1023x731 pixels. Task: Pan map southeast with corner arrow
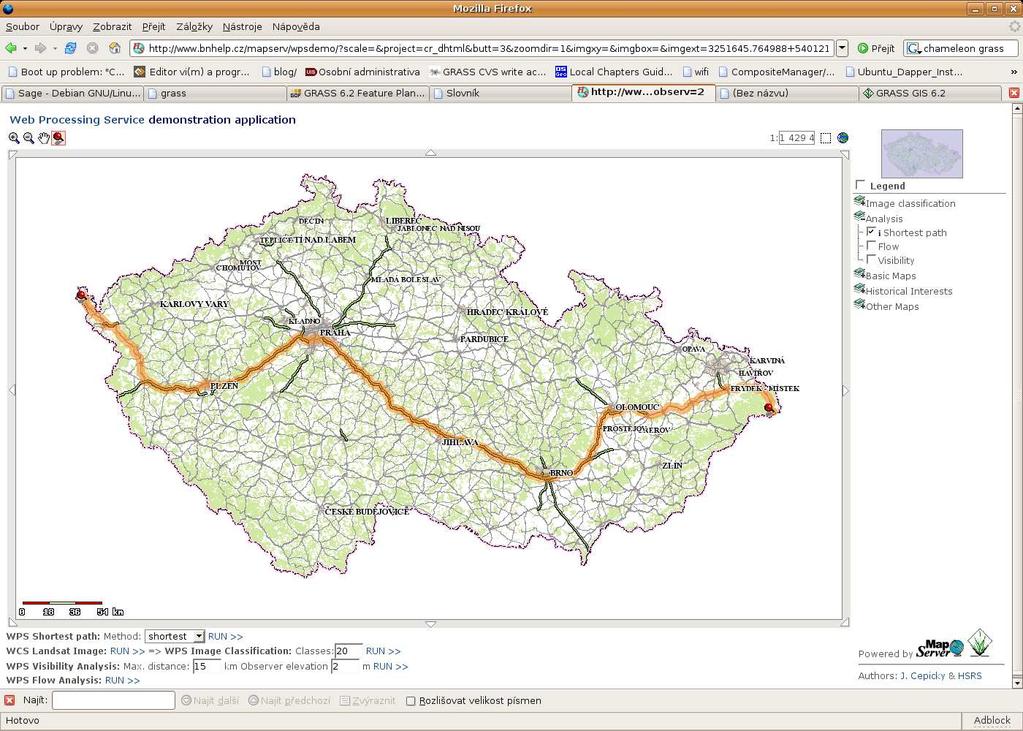(x=845, y=622)
